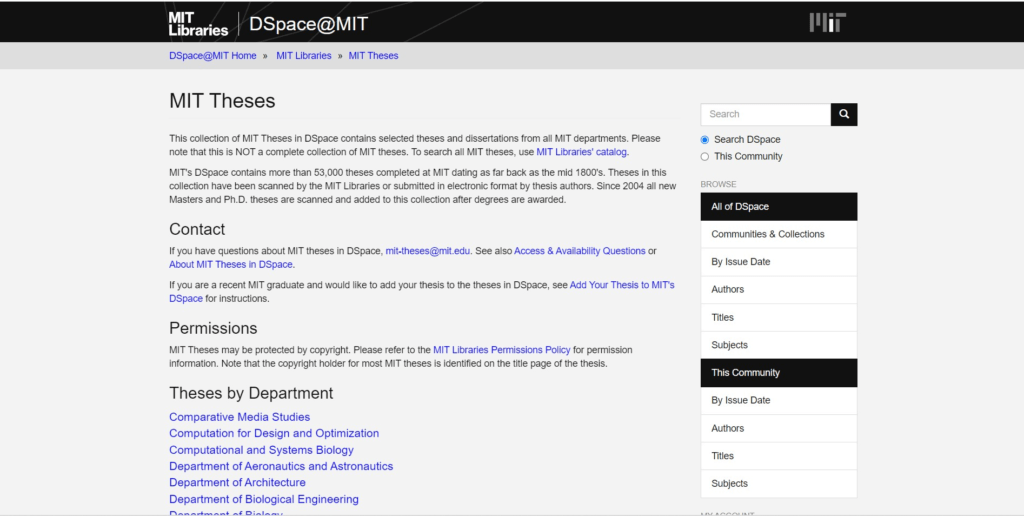This screenshot has width=1024, height=516.
Task: Open MIT Theses breadcrumb link
Action: coord(374,56)
